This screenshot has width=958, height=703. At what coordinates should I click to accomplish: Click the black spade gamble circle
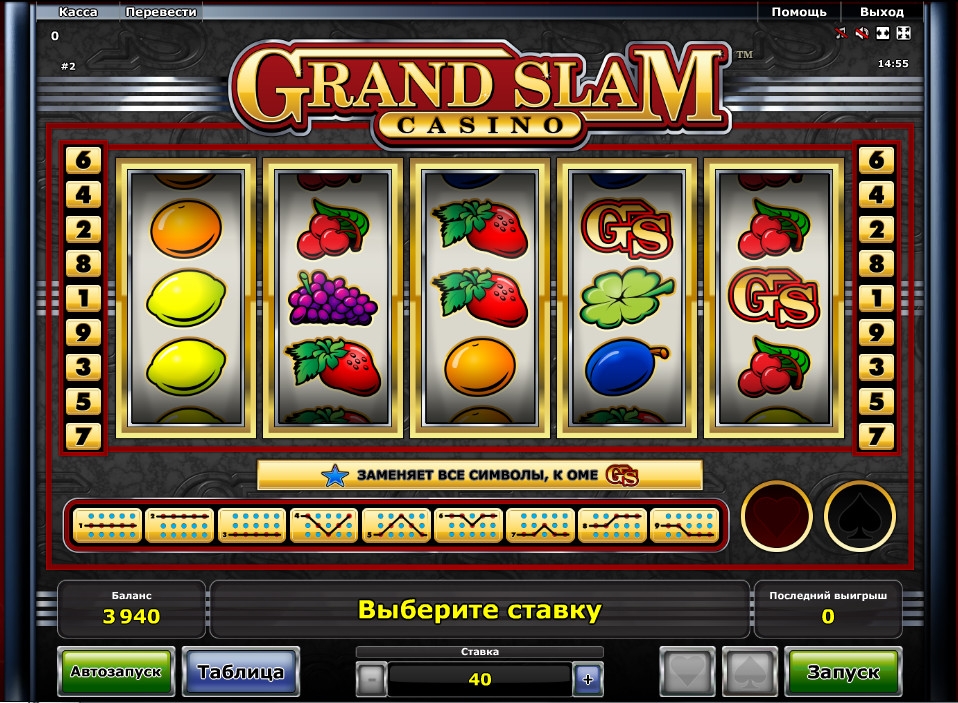860,516
